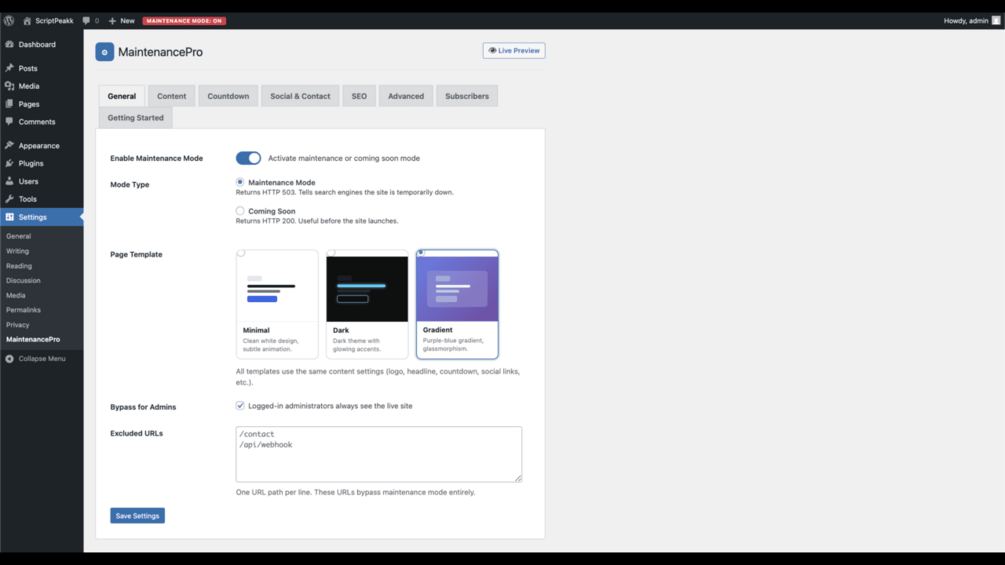Screen dimensions: 1005x565
Task: Click the Pages sidebar icon
Action: [10, 104]
